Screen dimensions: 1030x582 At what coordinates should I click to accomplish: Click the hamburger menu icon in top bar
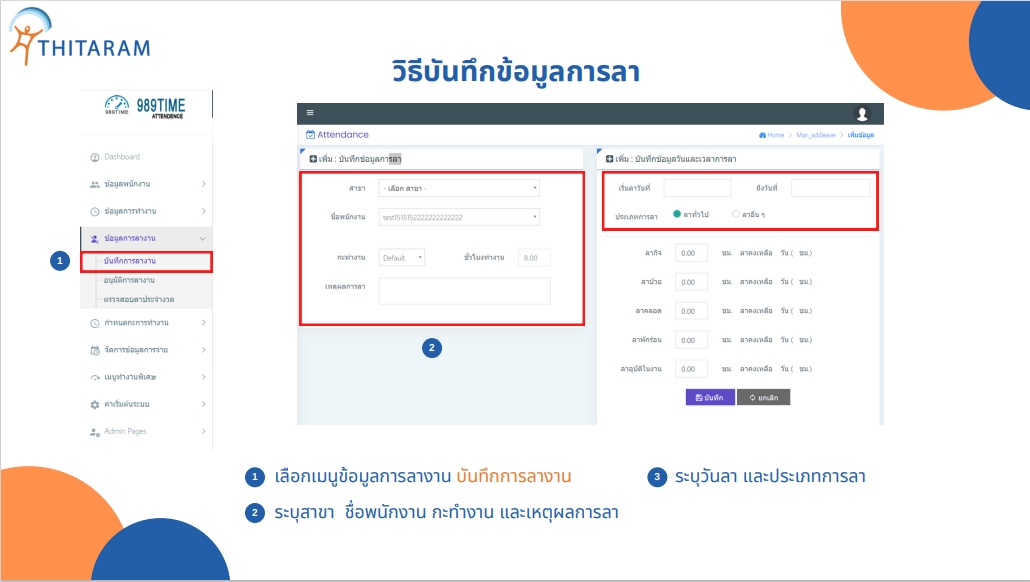[x=310, y=113]
